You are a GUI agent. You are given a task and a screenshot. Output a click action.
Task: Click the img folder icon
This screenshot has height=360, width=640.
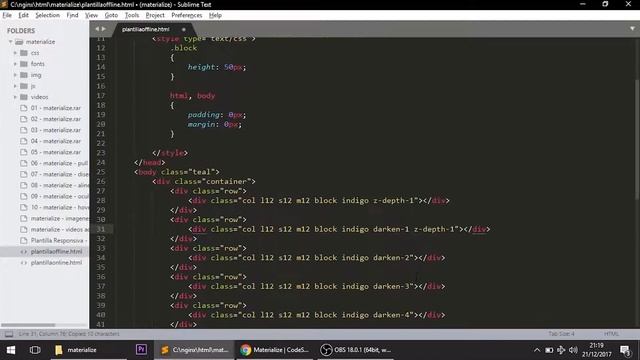24,75
